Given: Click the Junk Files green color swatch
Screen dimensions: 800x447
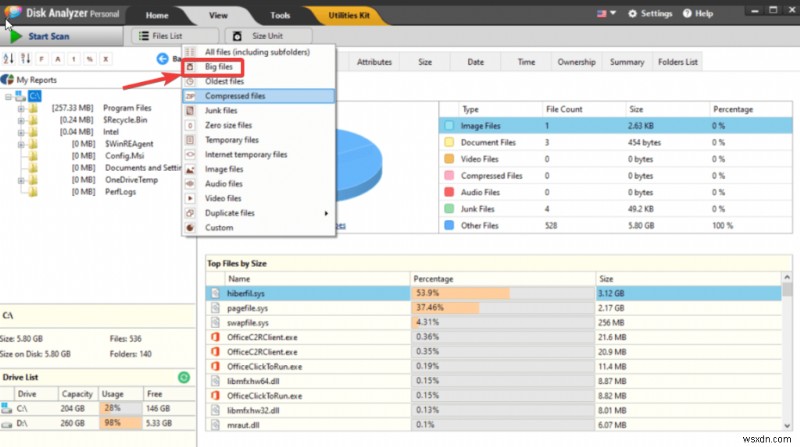Looking at the screenshot, I should click(x=449, y=209).
